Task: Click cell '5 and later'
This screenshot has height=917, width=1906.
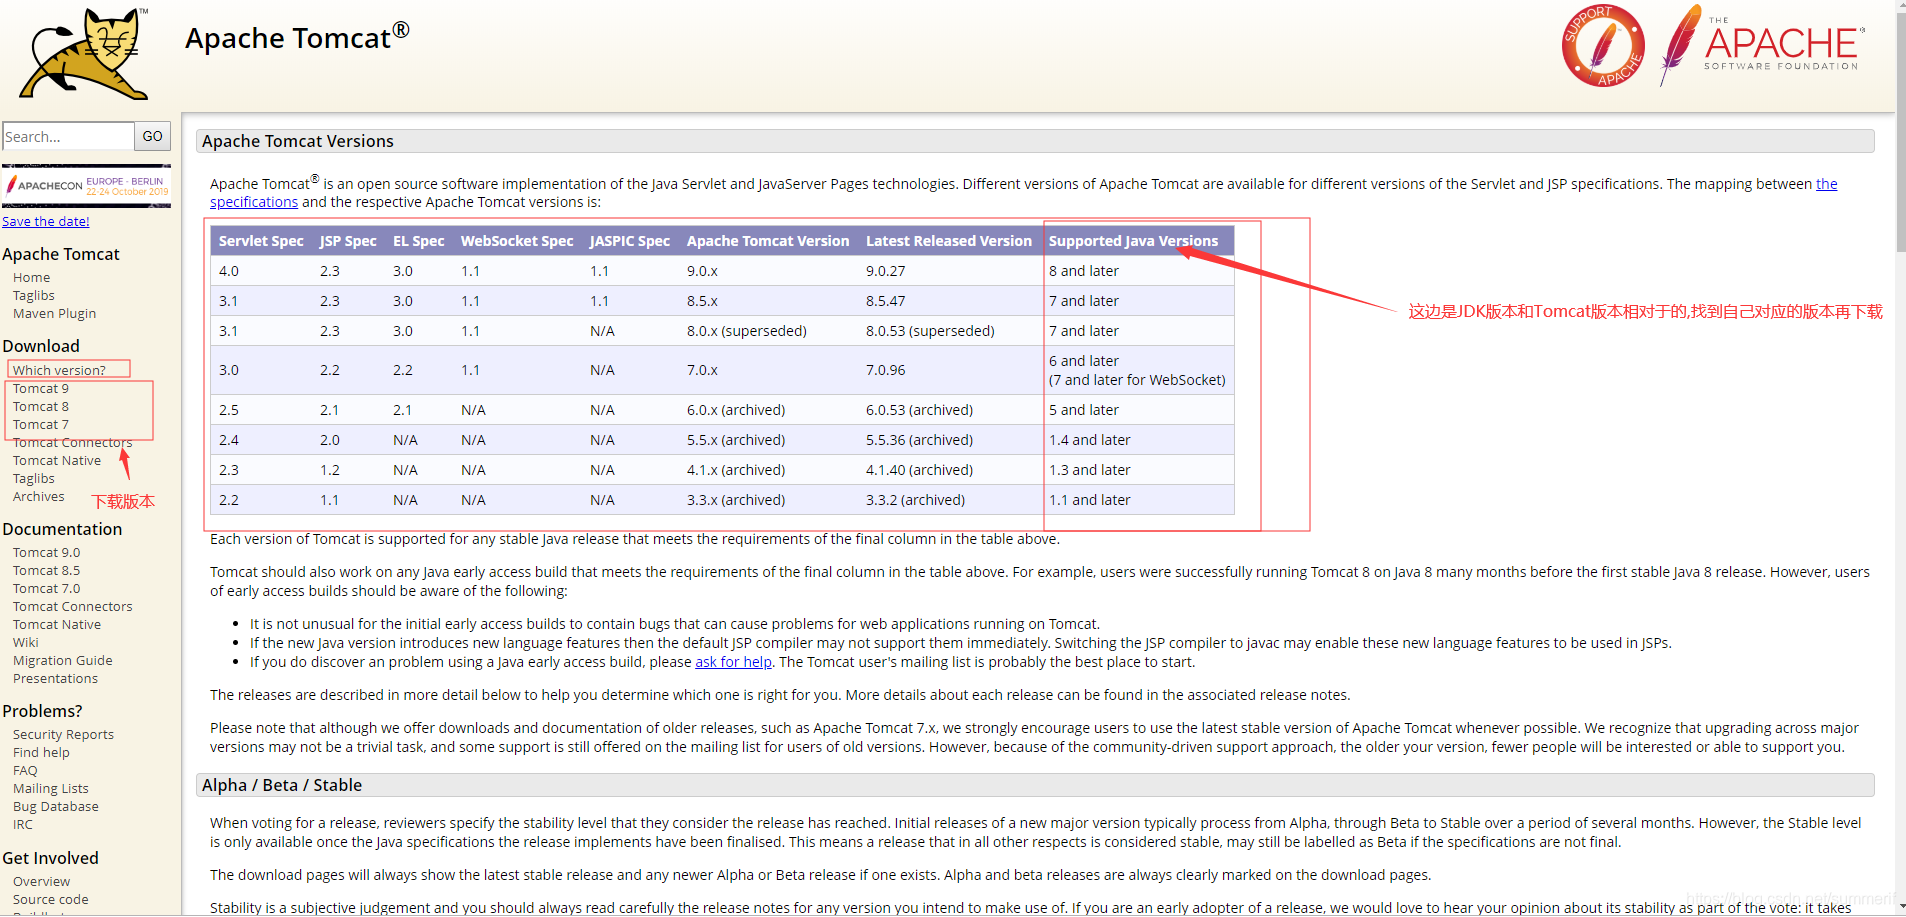Action: pos(1084,410)
